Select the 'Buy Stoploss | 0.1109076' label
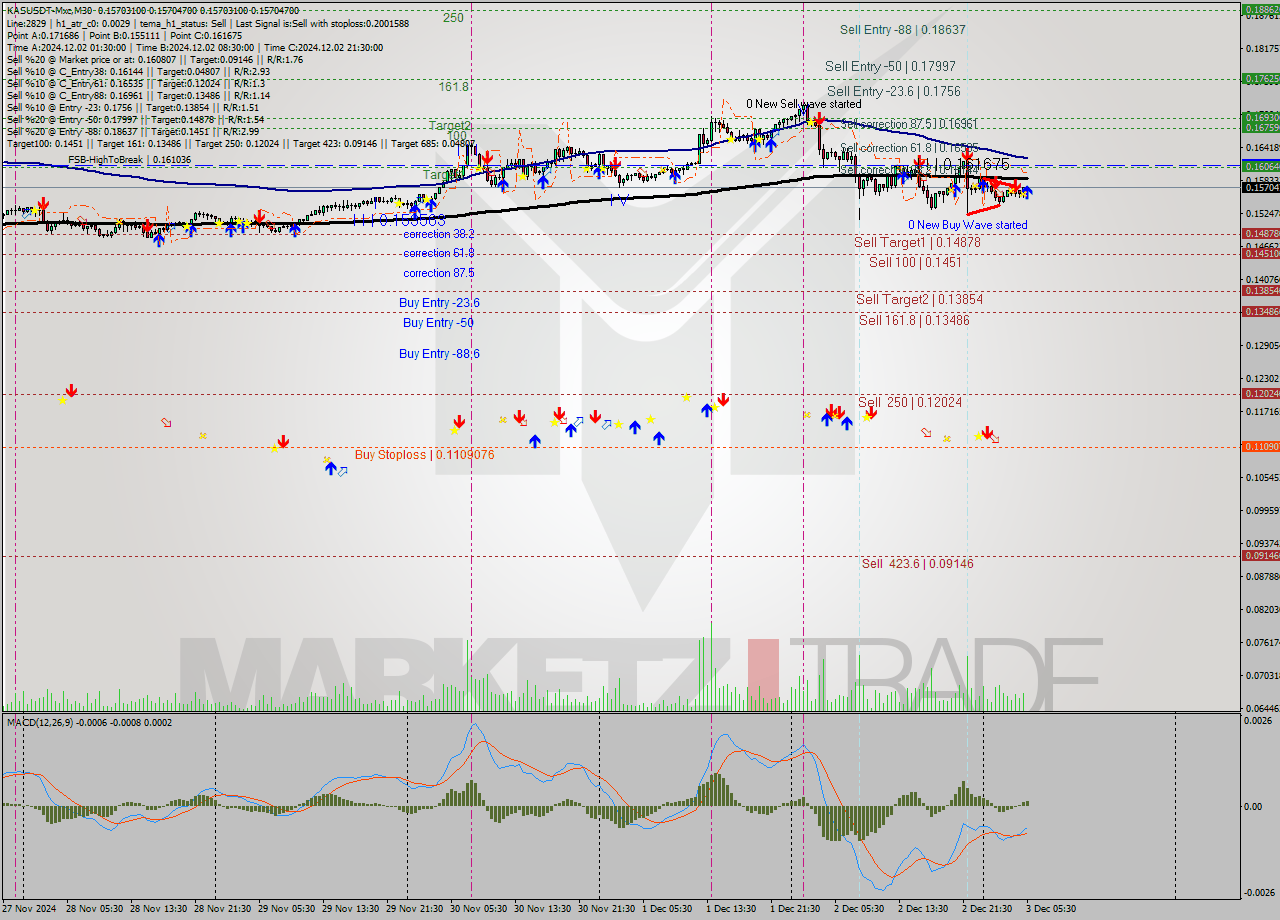The width and height of the screenshot is (1280, 920). (424, 454)
